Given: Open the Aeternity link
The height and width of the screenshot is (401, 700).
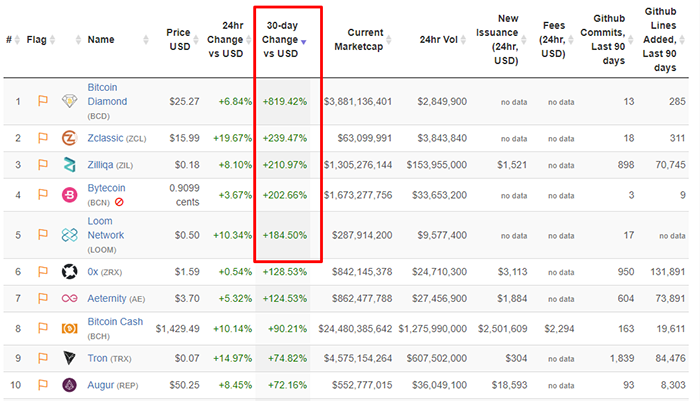Looking at the screenshot, I should (107, 298).
